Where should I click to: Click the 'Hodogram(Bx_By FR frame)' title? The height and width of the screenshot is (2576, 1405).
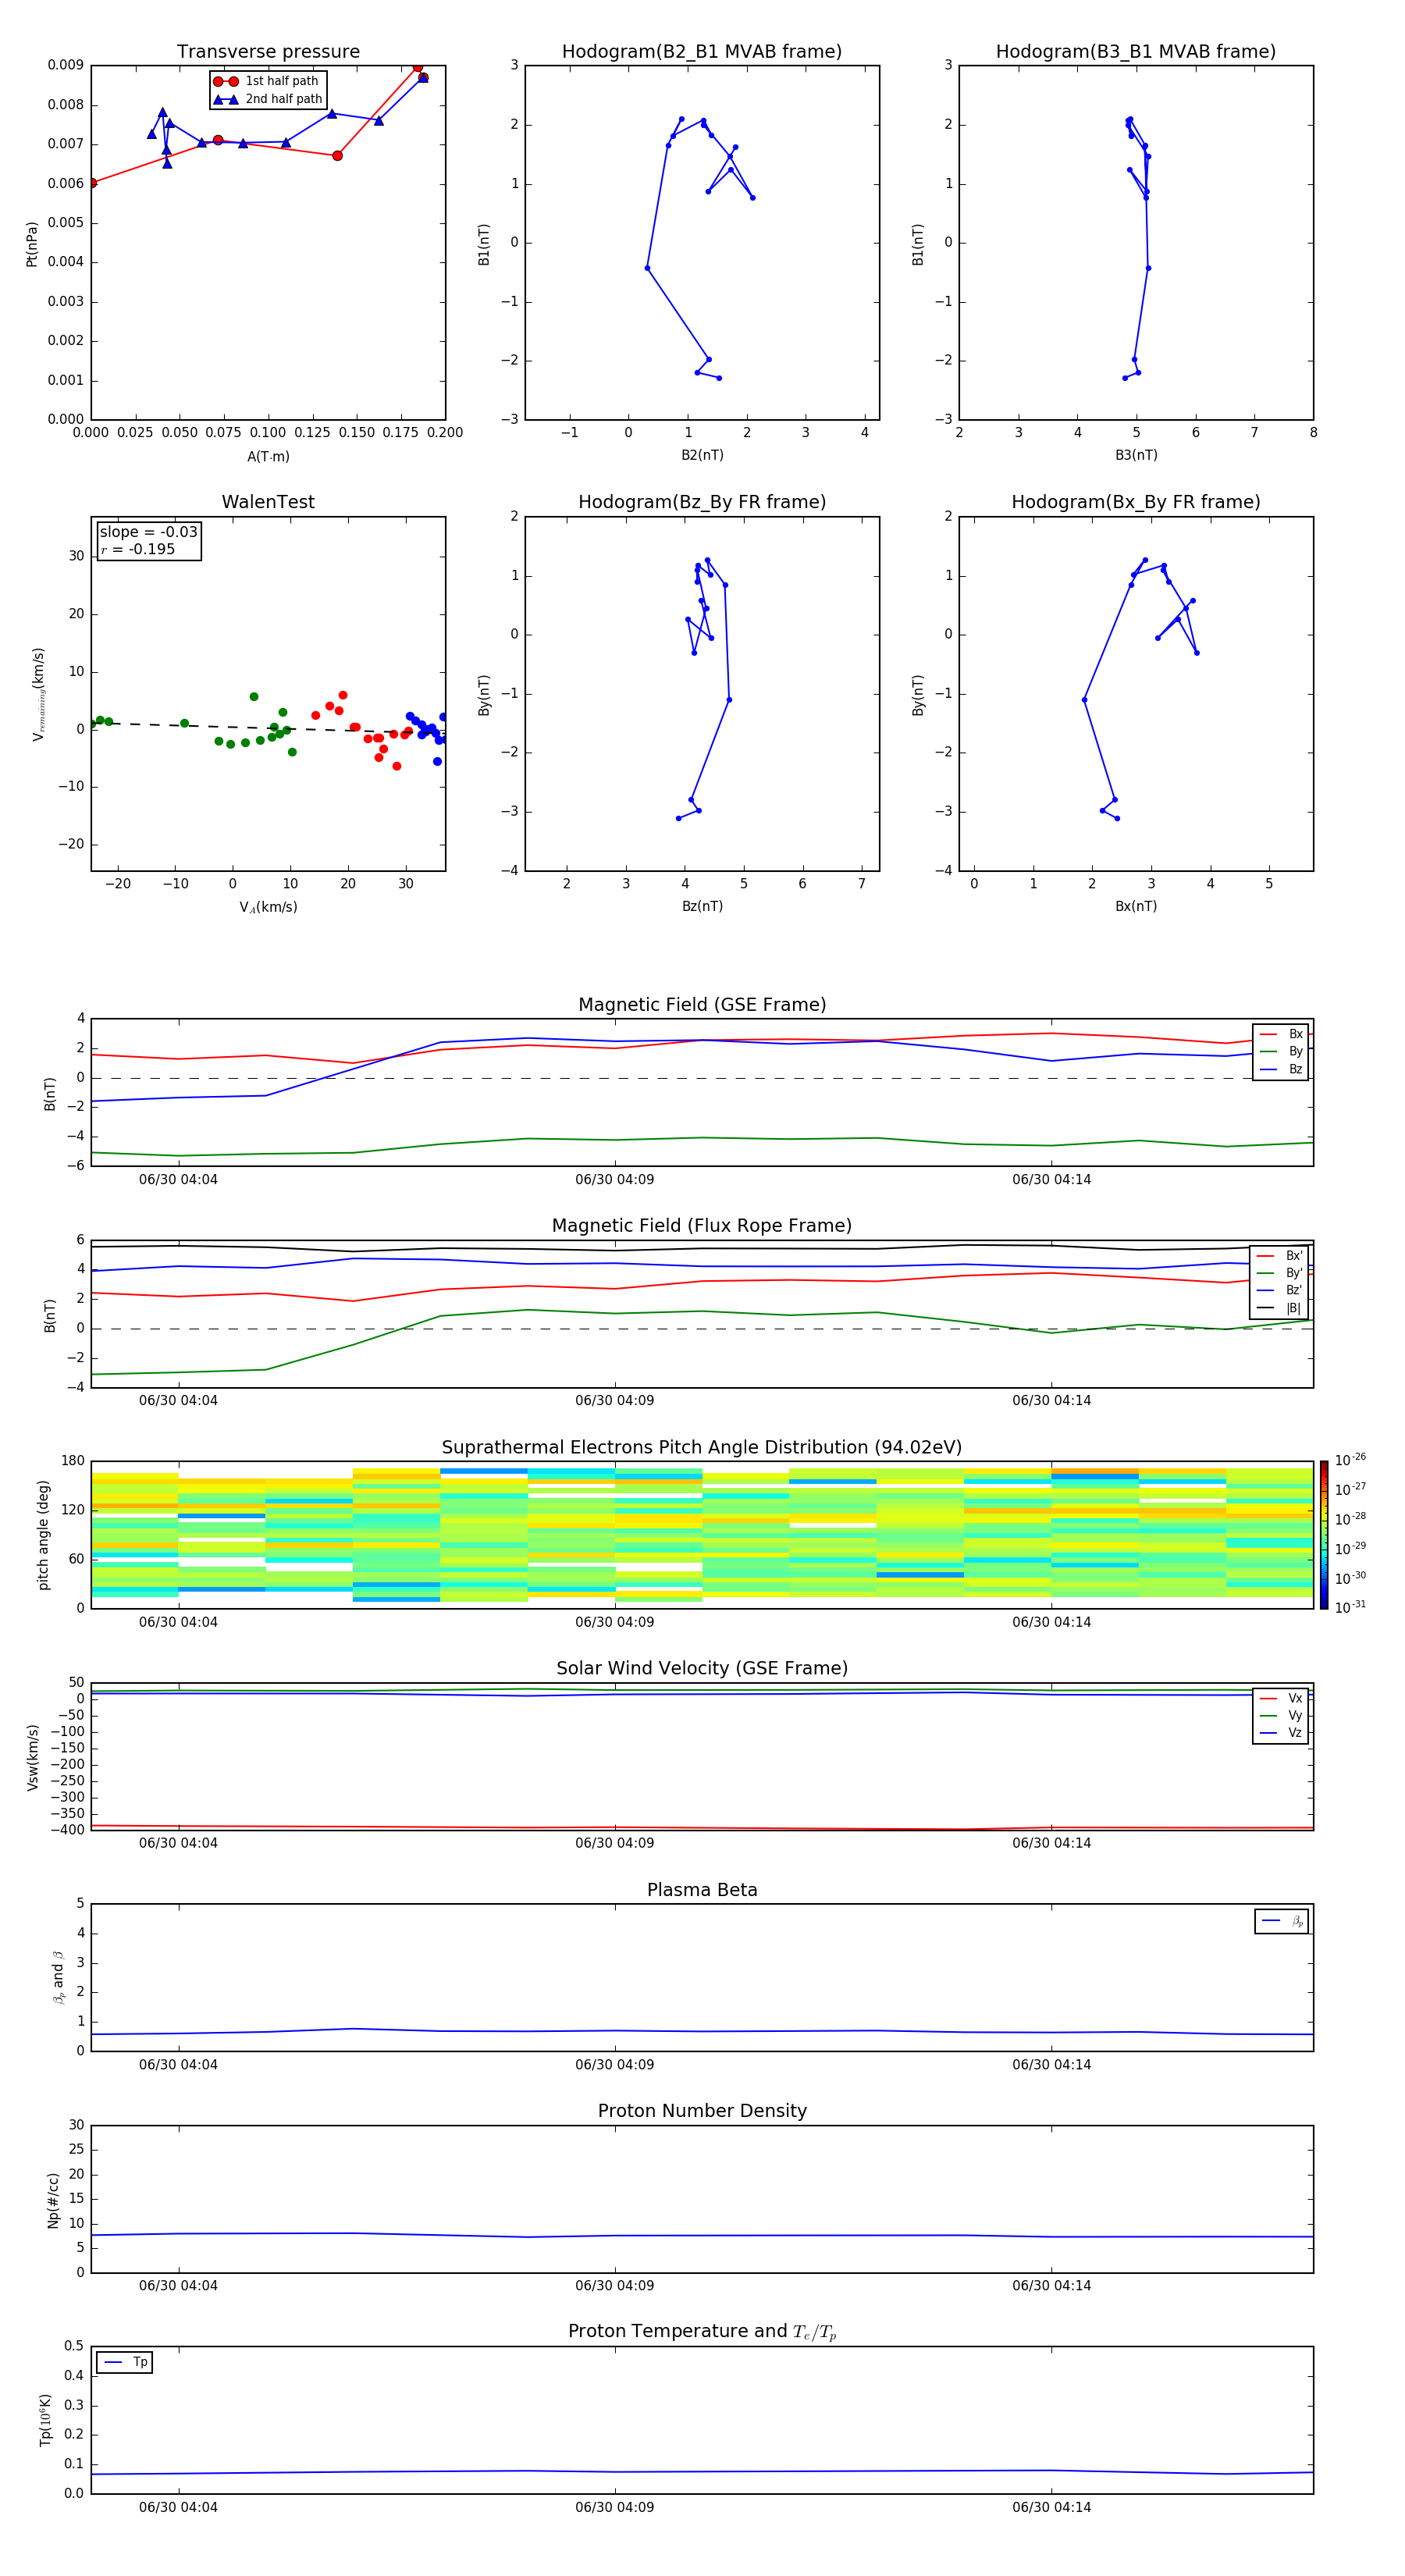[1136, 502]
